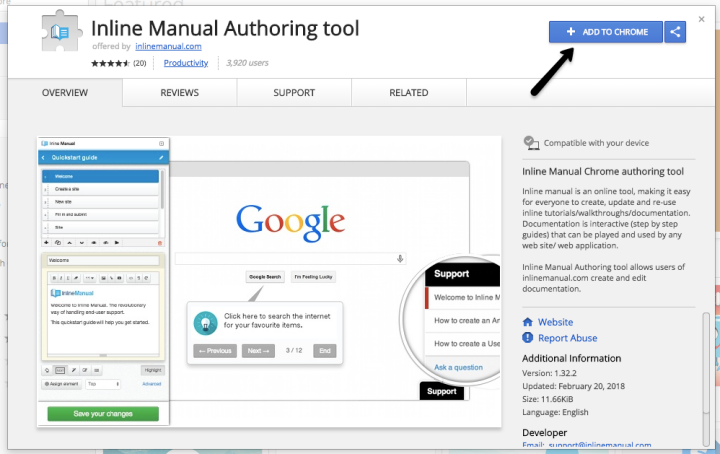Switch to the Related tab
720x454 pixels.
click(409, 93)
